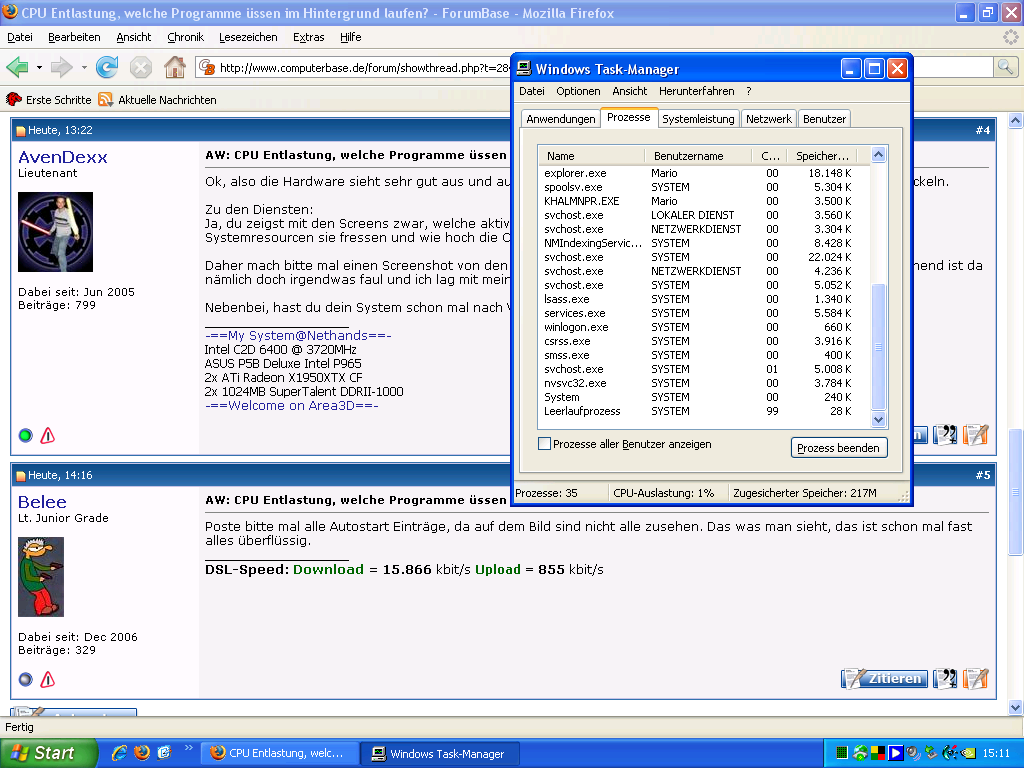Switch to Anwendungen tab
The image size is (1024, 768).
[560, 119]
